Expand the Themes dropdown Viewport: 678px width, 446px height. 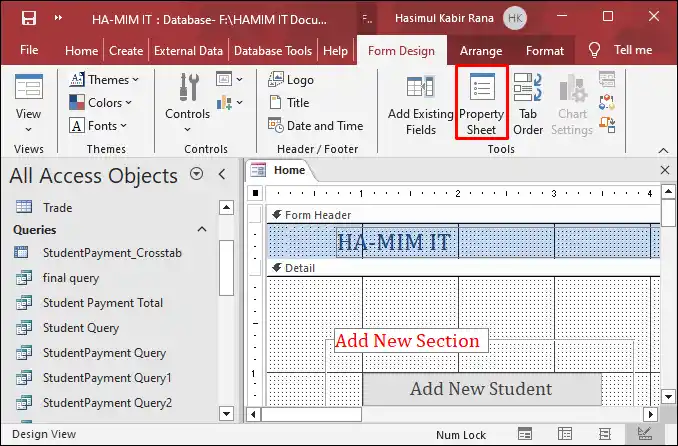104,80
